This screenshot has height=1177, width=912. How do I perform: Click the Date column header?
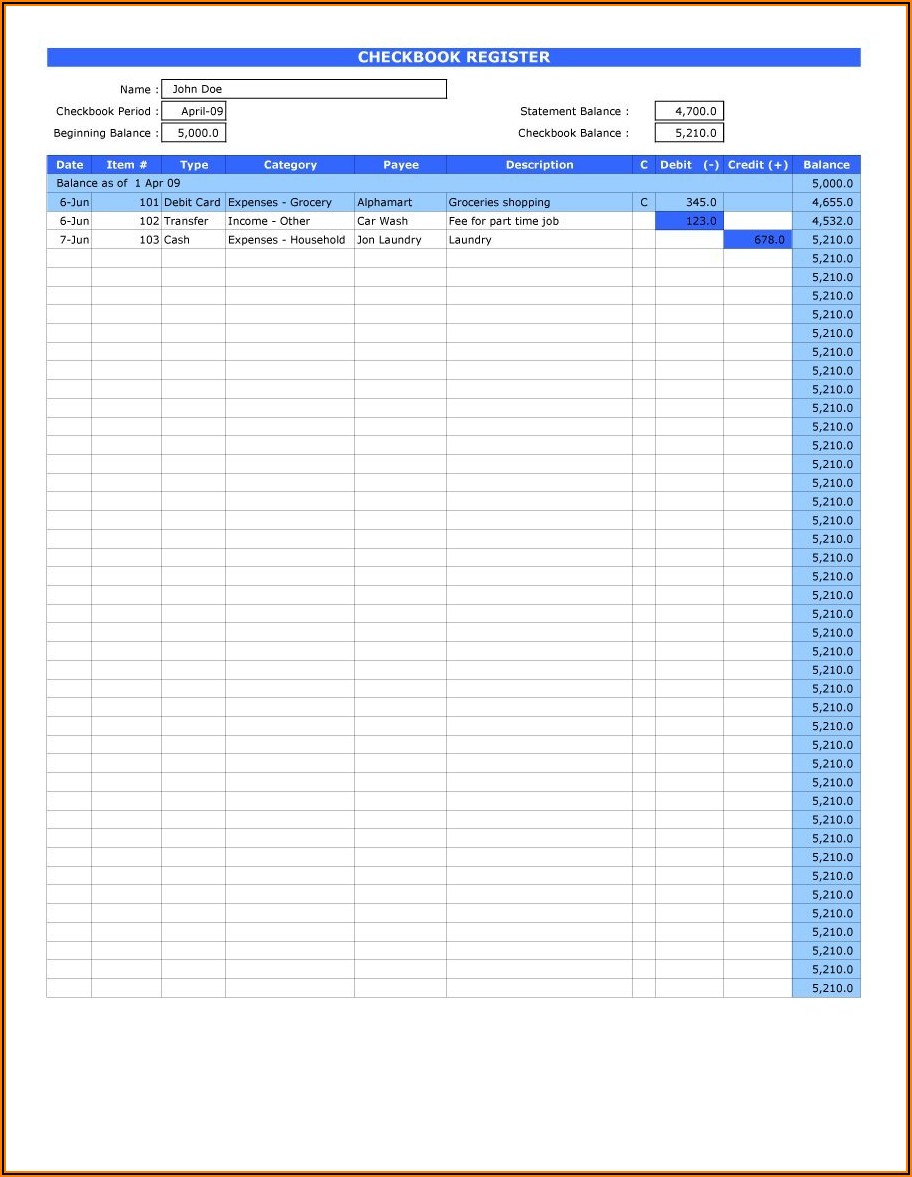click(69, 165)
